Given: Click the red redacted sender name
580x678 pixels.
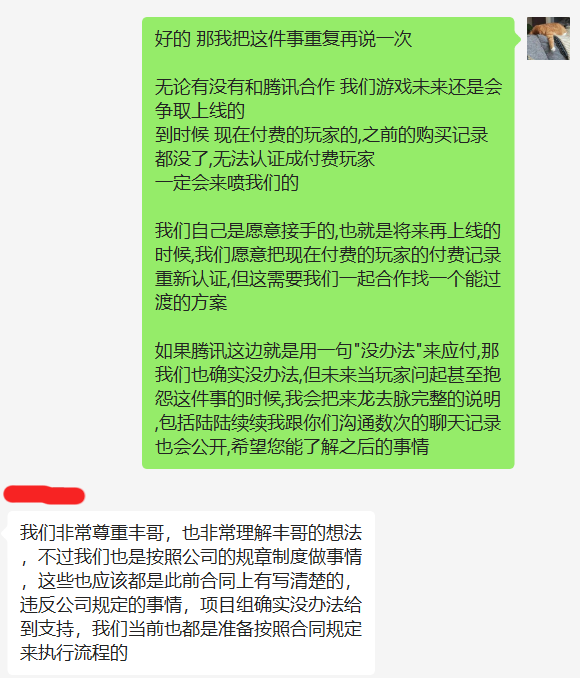Looking at the screenshot, I should pos(44,495).
